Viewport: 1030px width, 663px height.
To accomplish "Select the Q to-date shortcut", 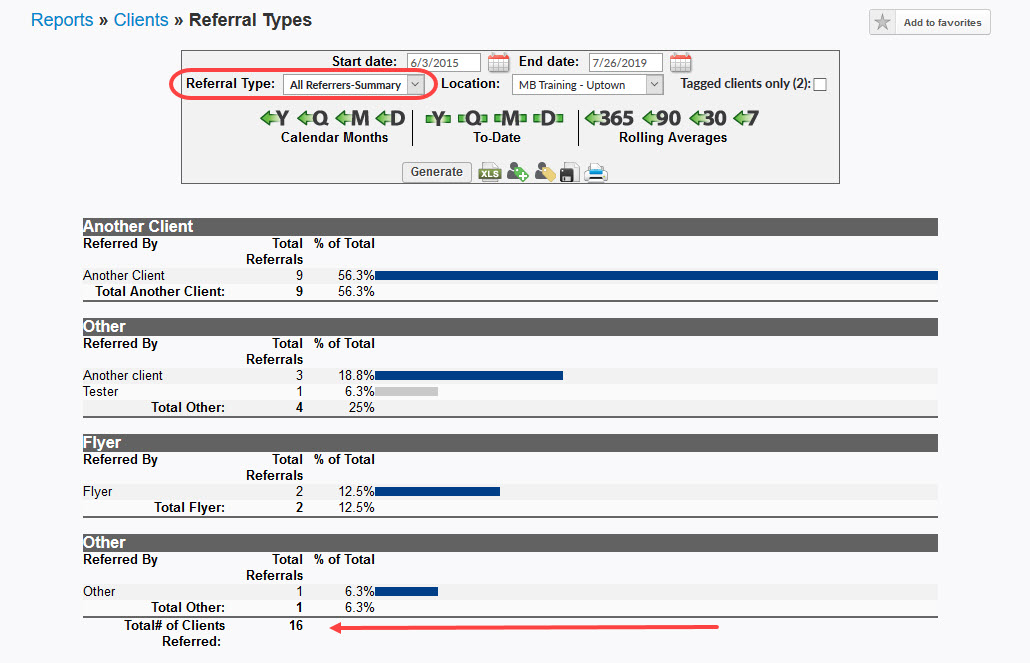I will (x=473, y=117).
